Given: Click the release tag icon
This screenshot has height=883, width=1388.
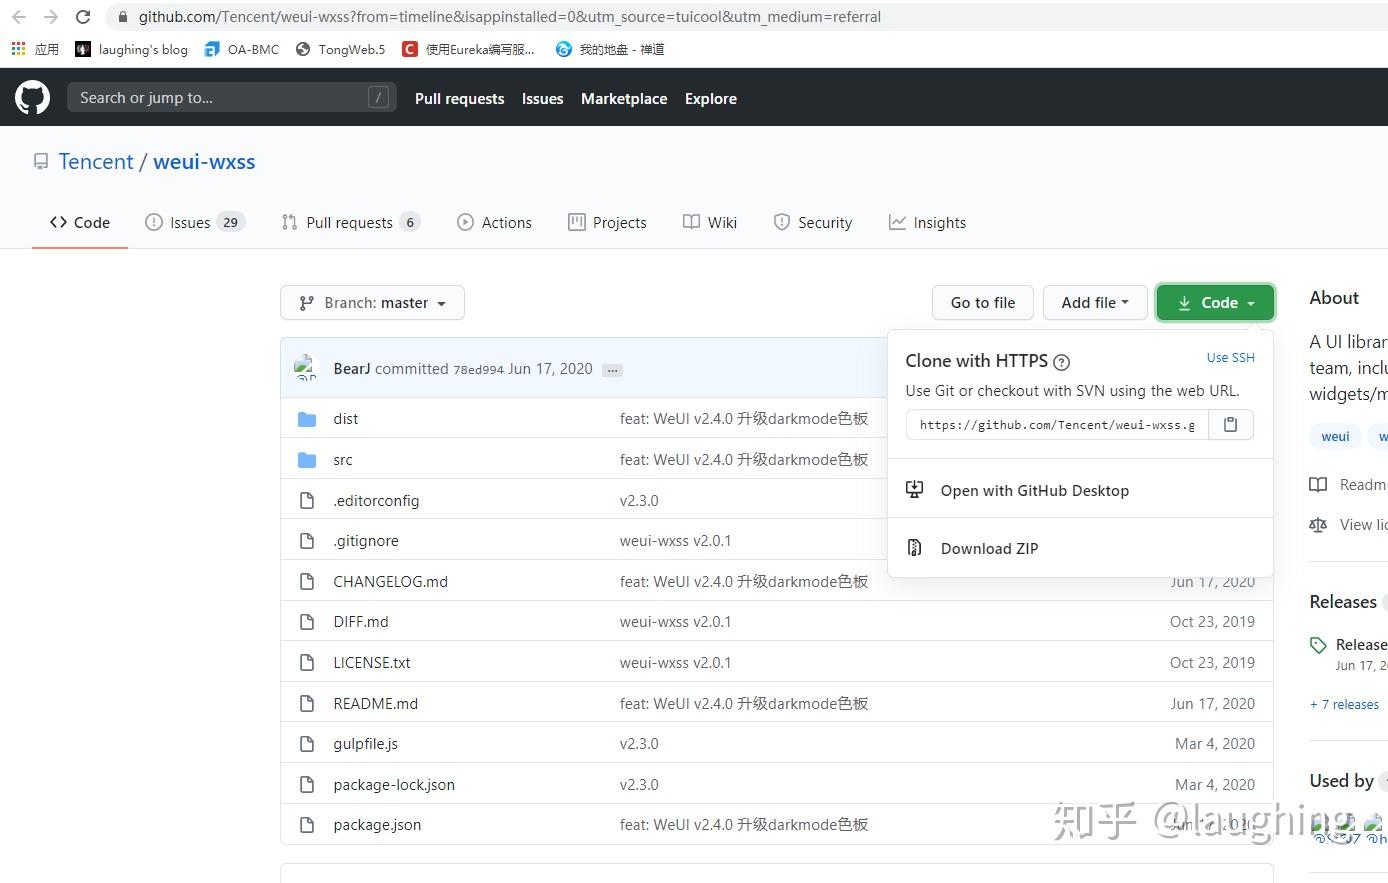Looking at the screenshot, I should click(x=1318, y=646).
